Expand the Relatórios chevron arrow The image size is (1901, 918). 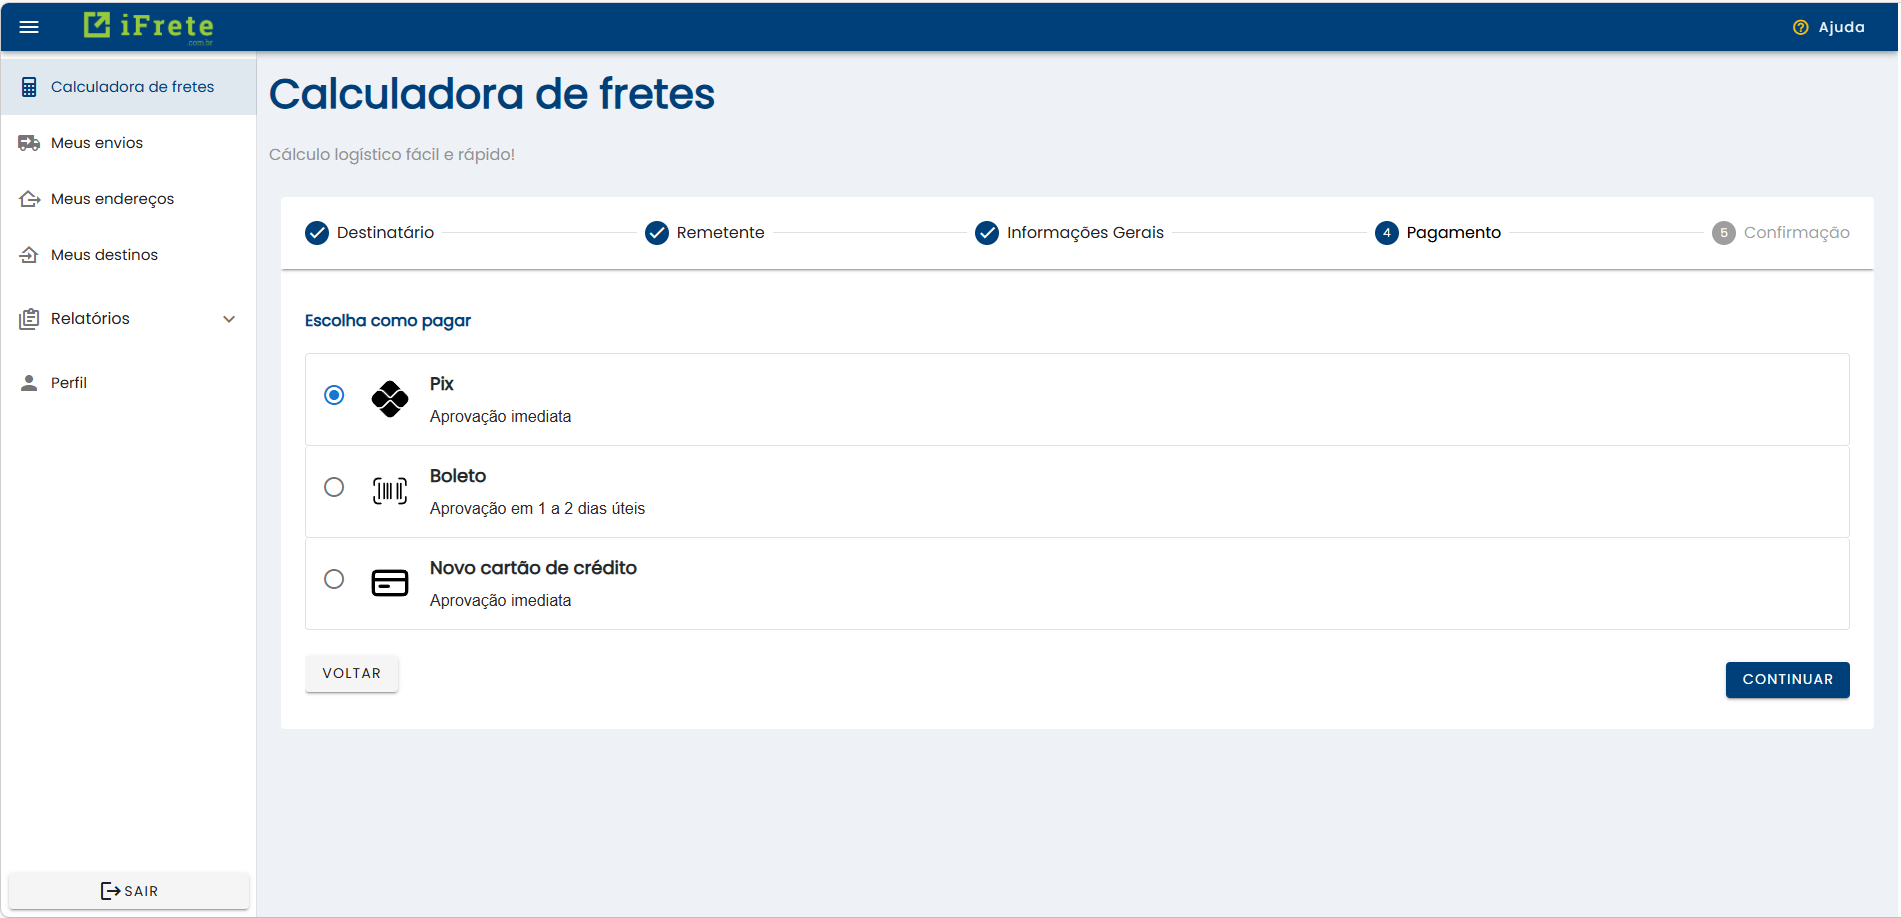[x=229, y=319]
